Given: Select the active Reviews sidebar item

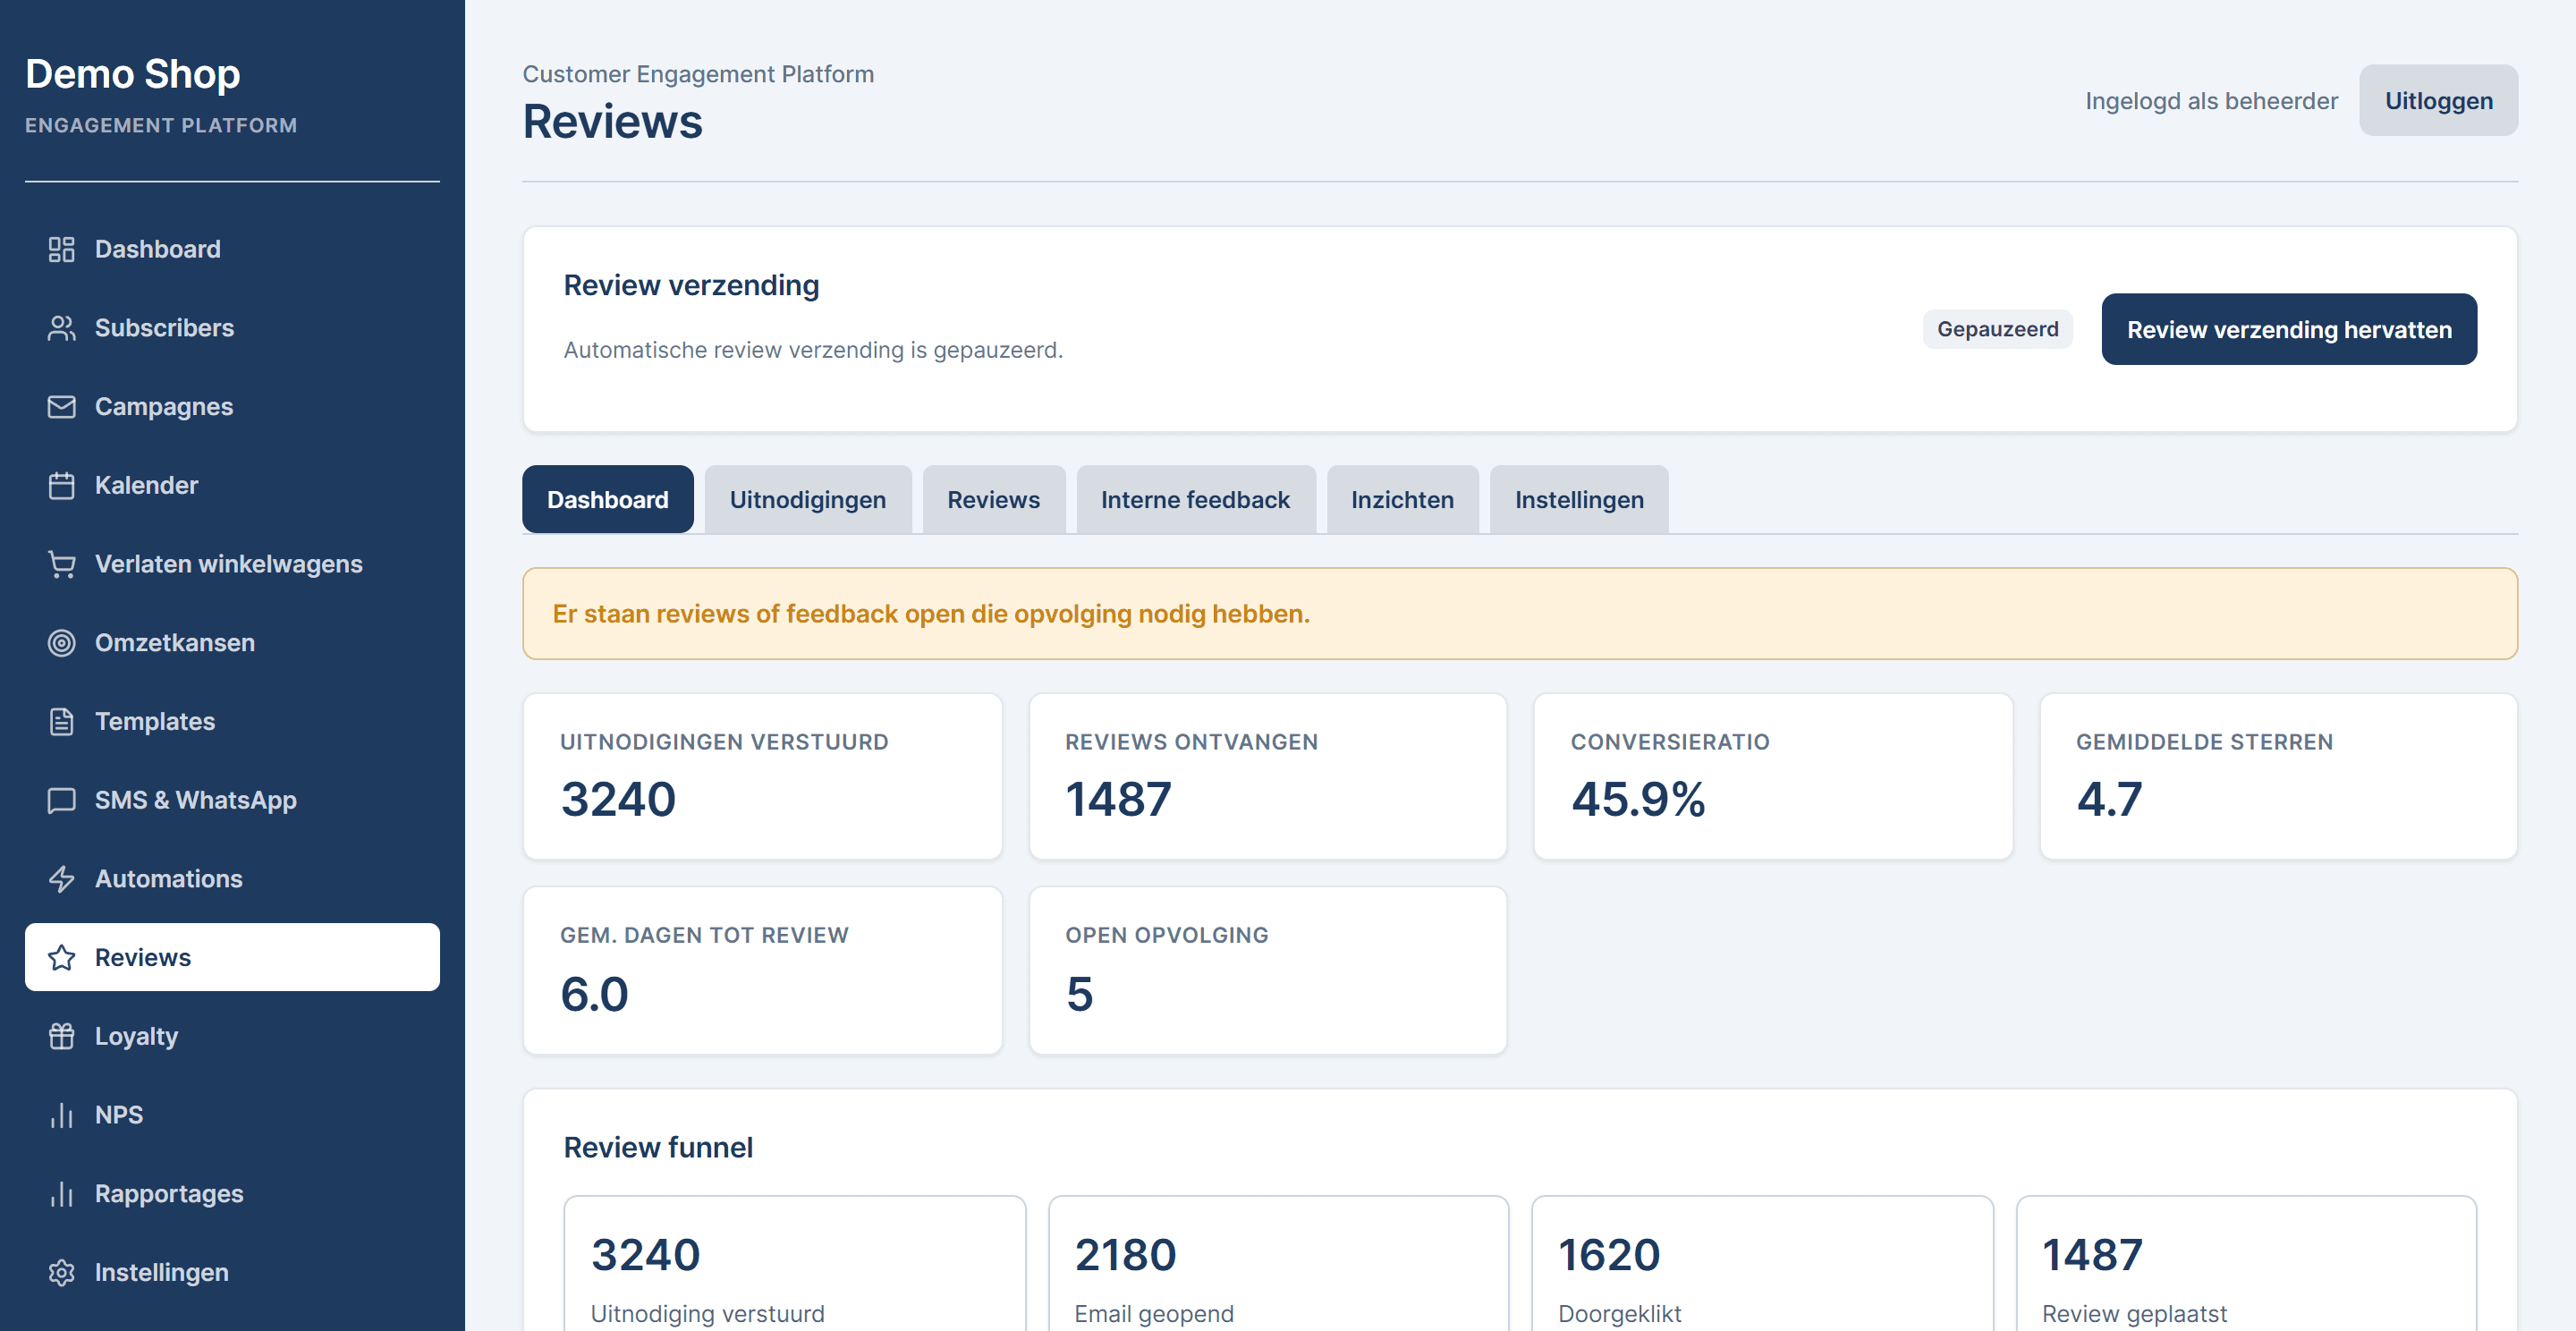Looking at the screenshot, I should (232, 957).
